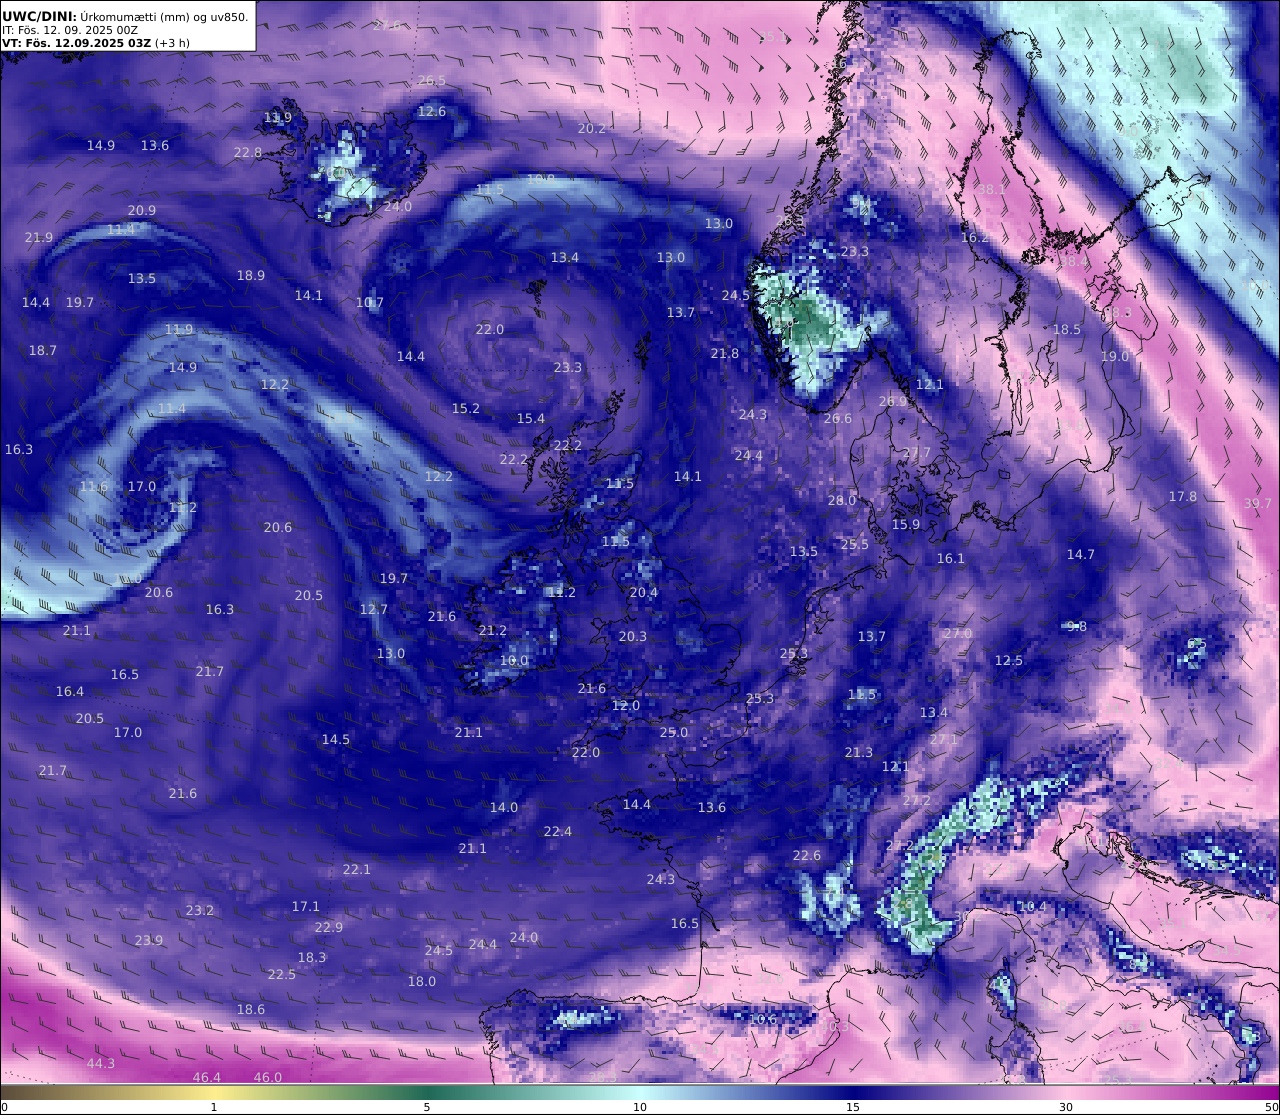1280x1115 pixels.
Task: Click the map value '16.1'
Action: tap(951, 558)
